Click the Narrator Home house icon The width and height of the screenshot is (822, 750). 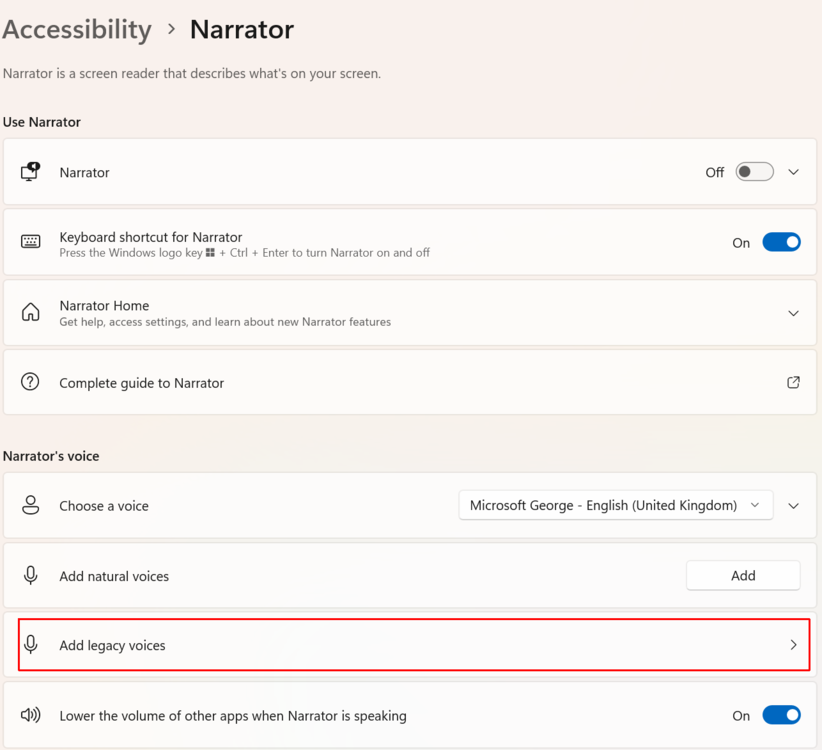pos(30,313)
